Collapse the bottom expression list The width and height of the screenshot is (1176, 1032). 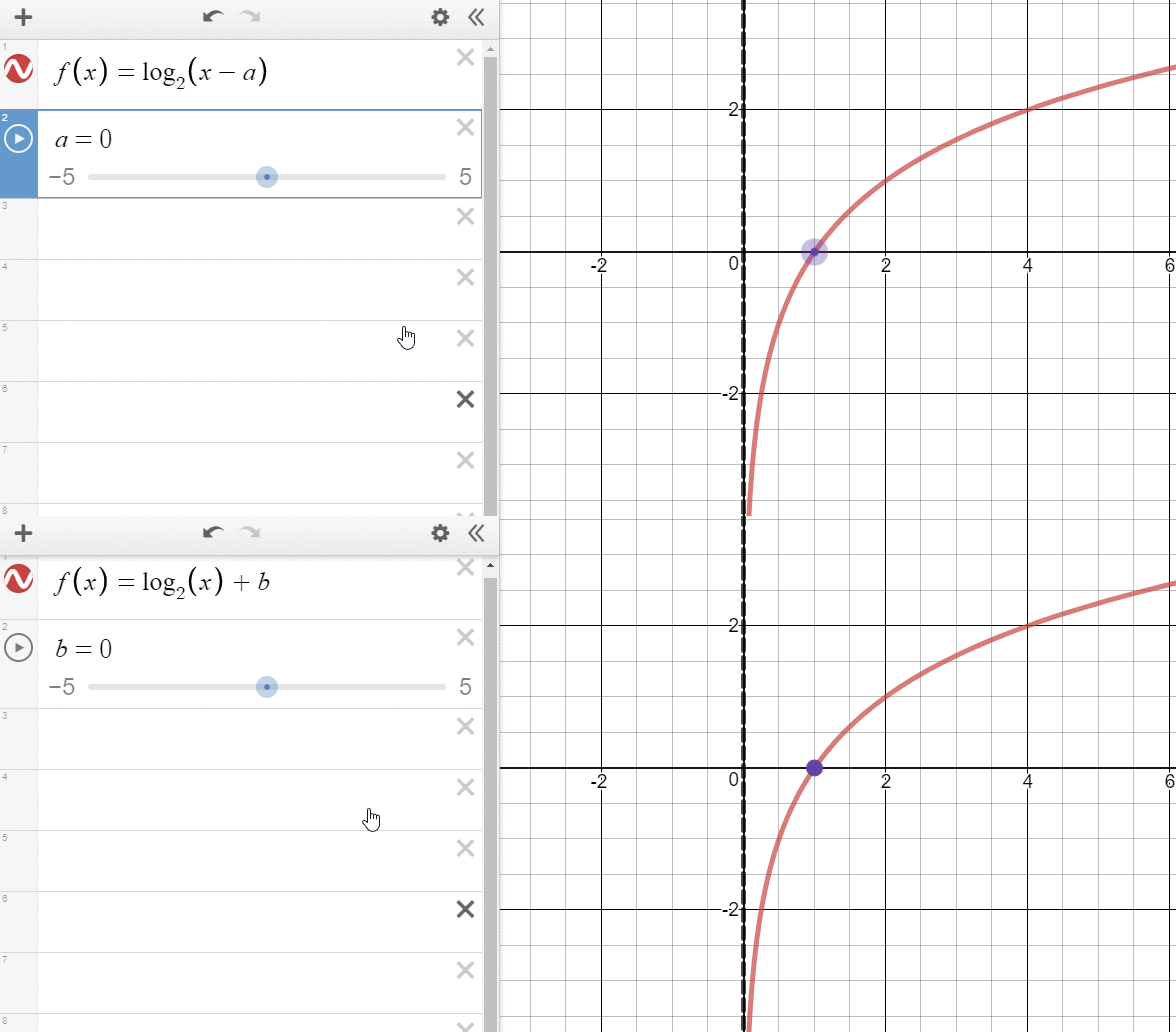pyautogui.click(x=476, y=533)
